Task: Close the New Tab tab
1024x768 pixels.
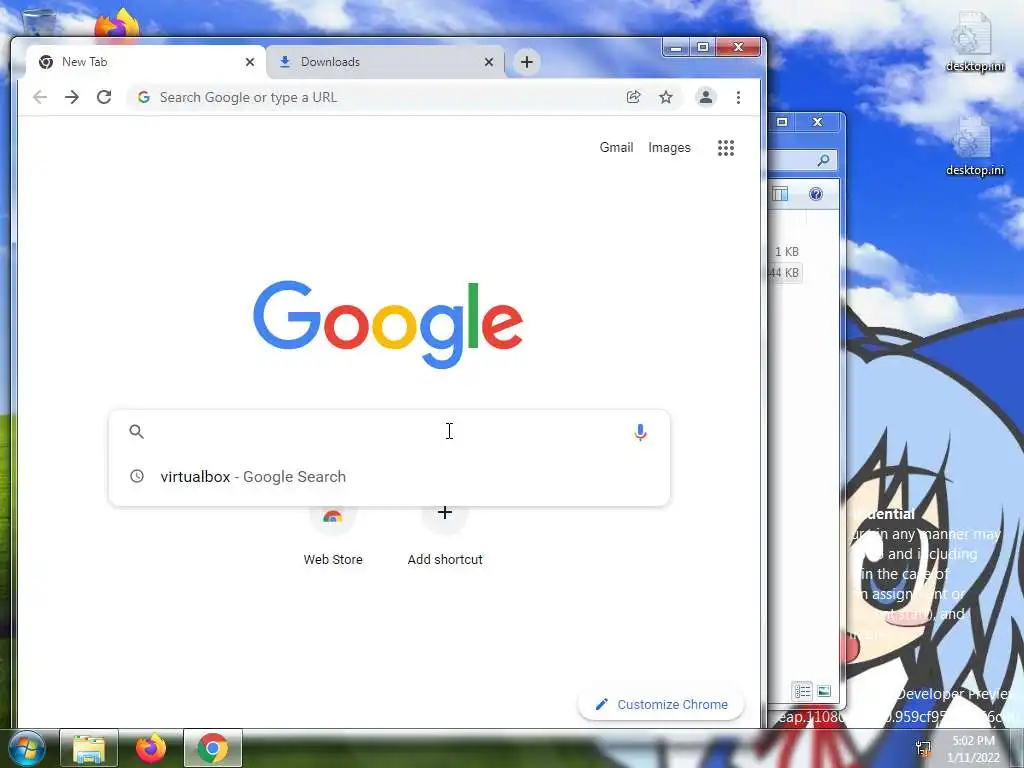Action: (x=249, y=62)
